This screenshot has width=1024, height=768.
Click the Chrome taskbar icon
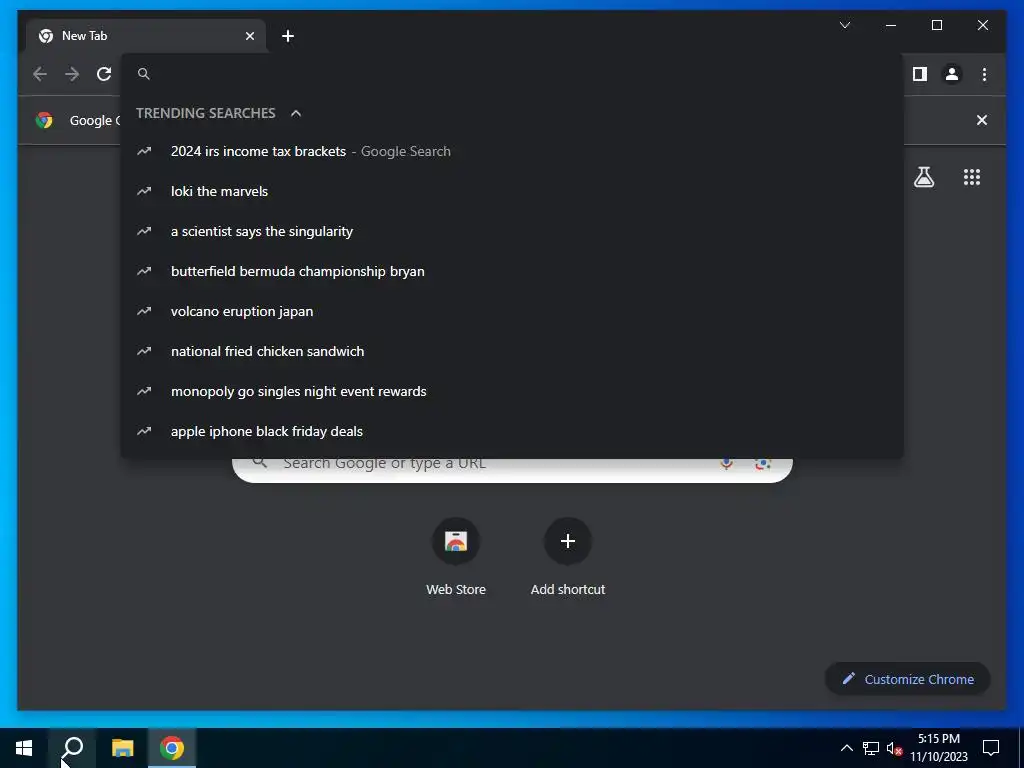click(172, 748)
